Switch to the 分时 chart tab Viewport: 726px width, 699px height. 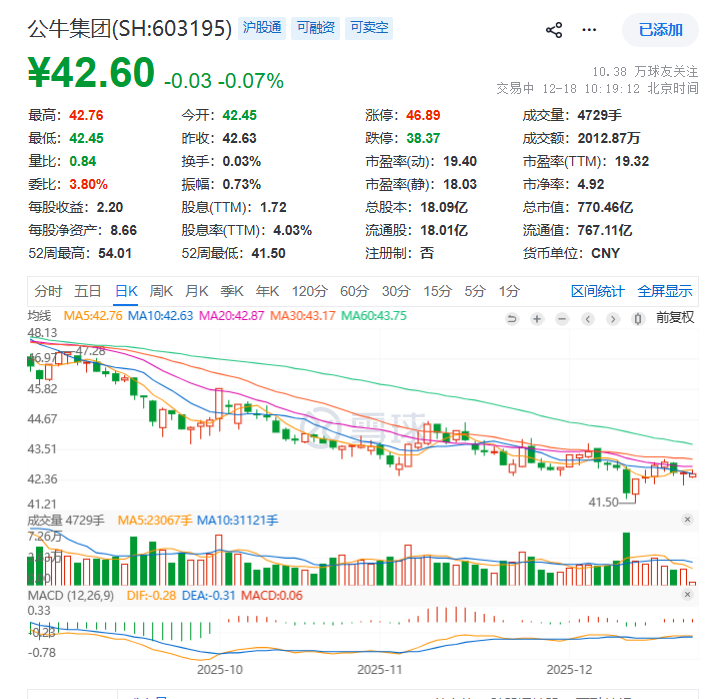point(48,291)
